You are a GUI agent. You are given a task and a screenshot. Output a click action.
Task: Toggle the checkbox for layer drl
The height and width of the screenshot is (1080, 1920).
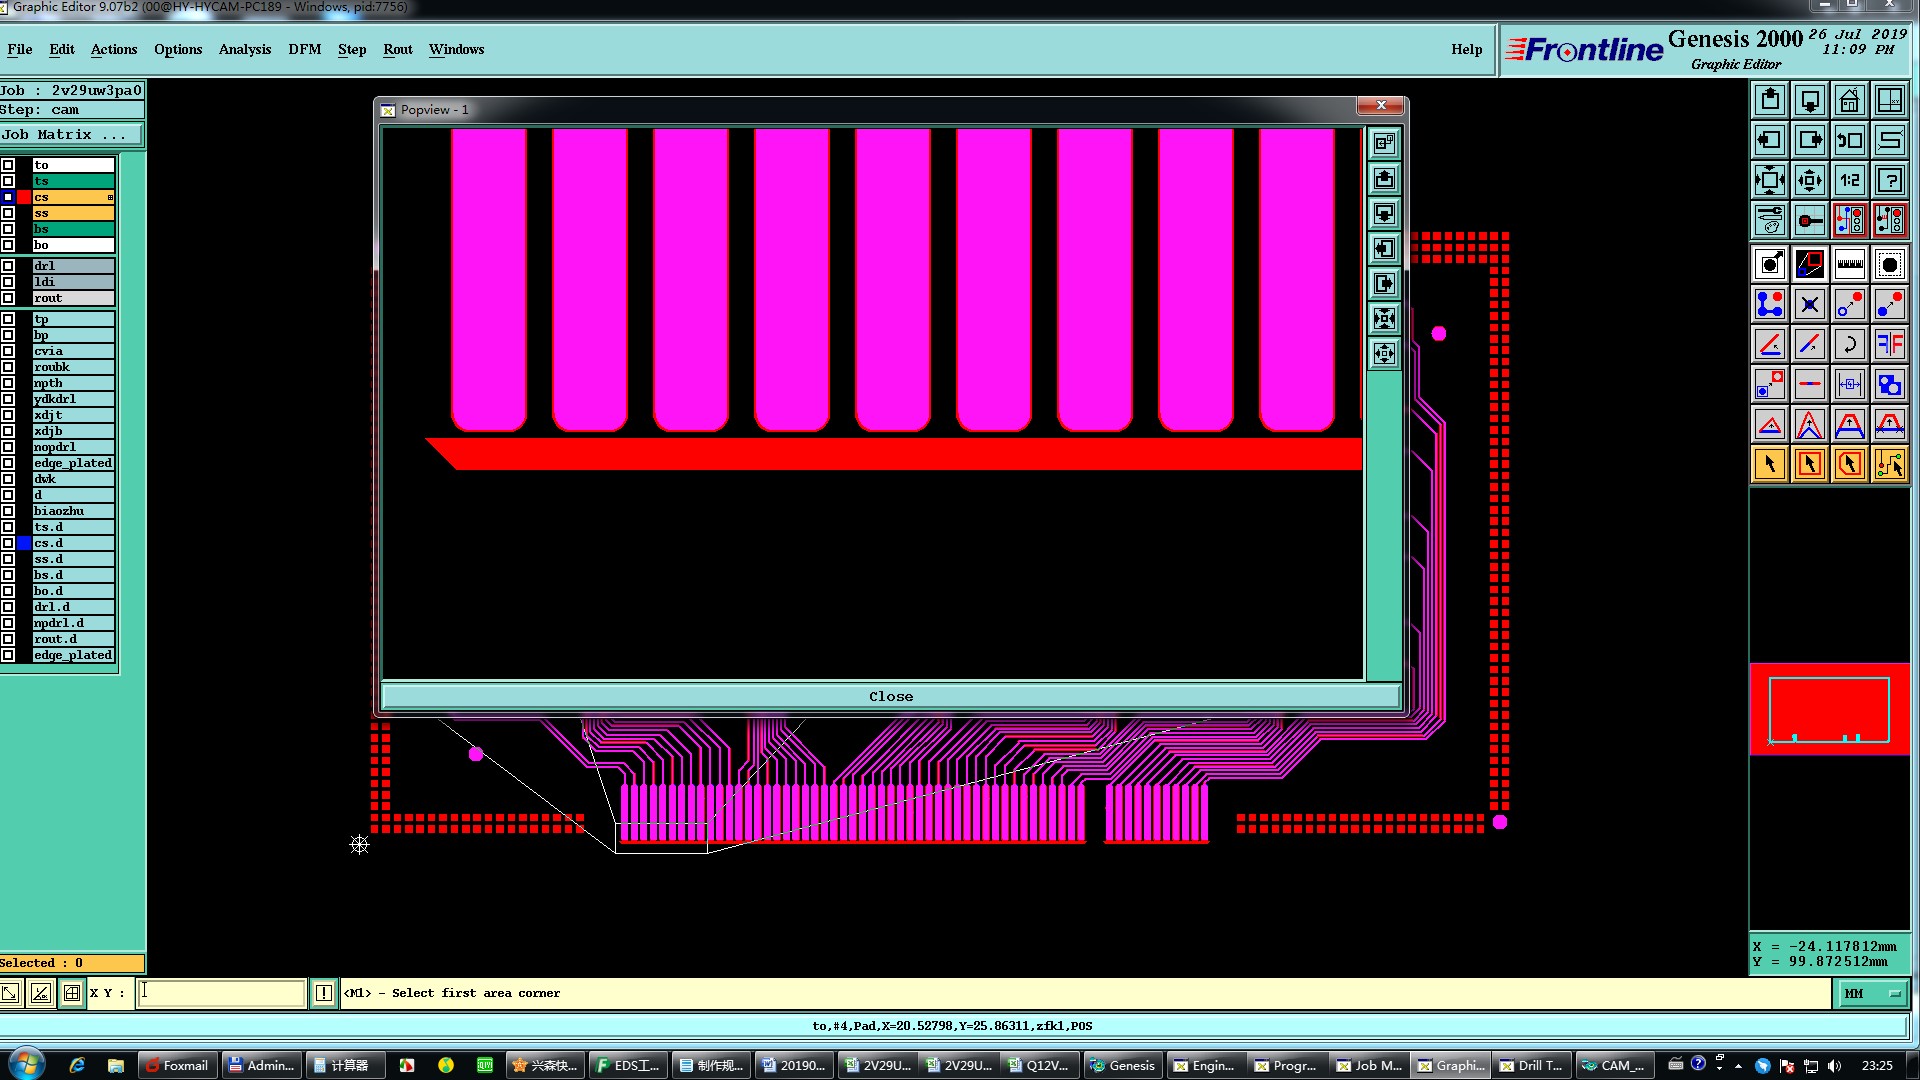coord(8,266)
